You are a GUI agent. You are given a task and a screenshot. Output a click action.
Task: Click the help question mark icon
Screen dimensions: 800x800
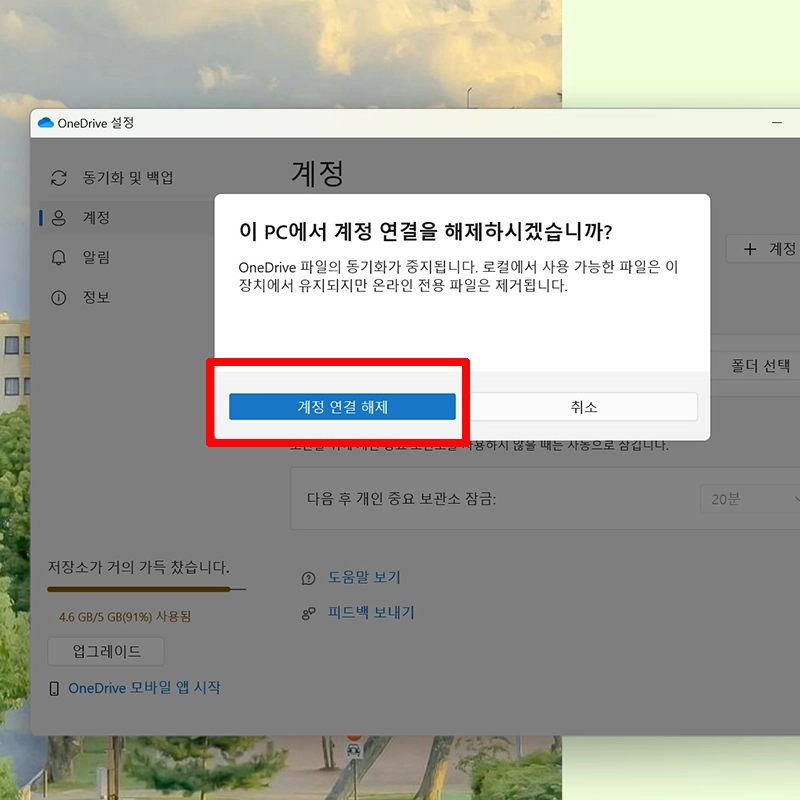(x=309, y=578)
